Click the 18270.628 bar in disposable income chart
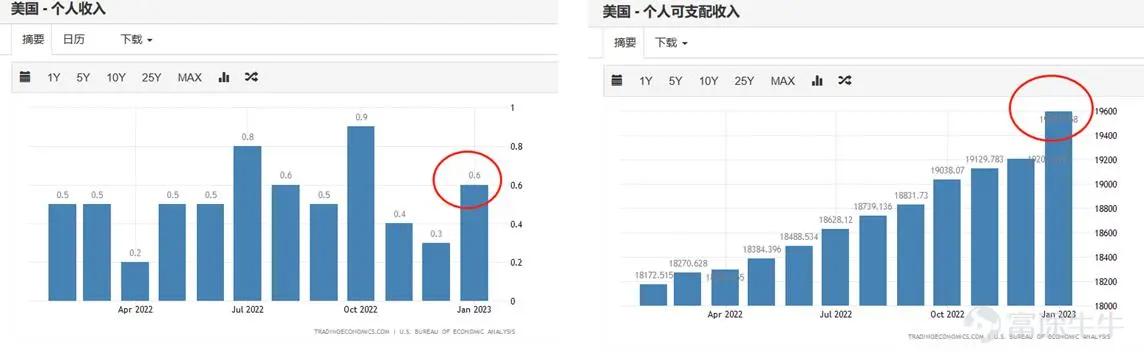Image resolution: width=1144 pixels, height=361 pixels. click(x=687, y=289)
